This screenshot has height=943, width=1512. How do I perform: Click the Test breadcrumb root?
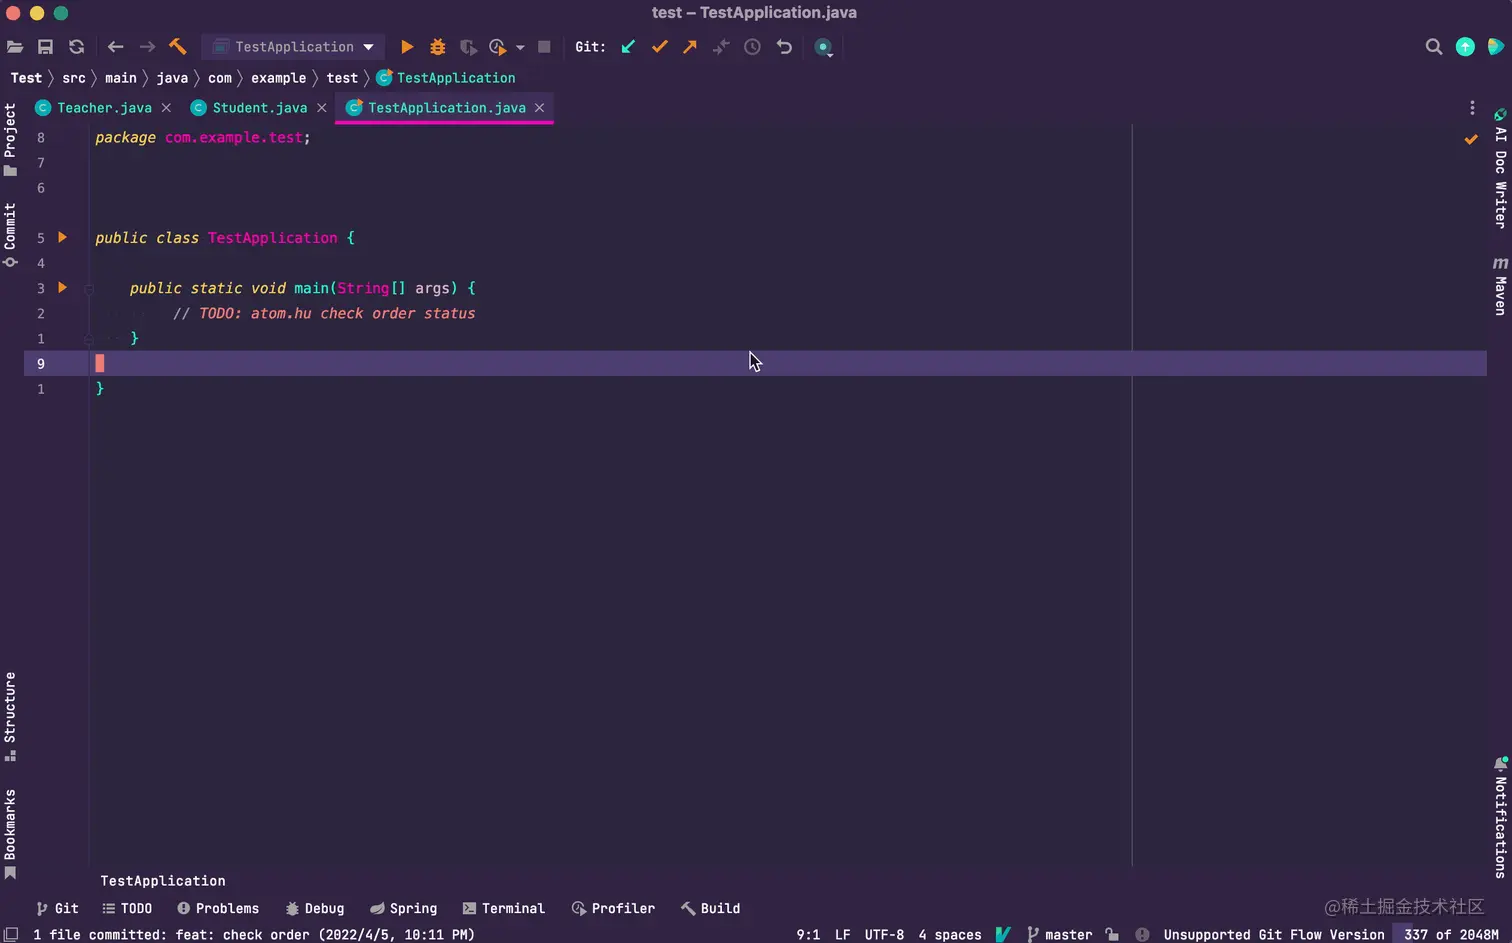(x=26, y=78)
